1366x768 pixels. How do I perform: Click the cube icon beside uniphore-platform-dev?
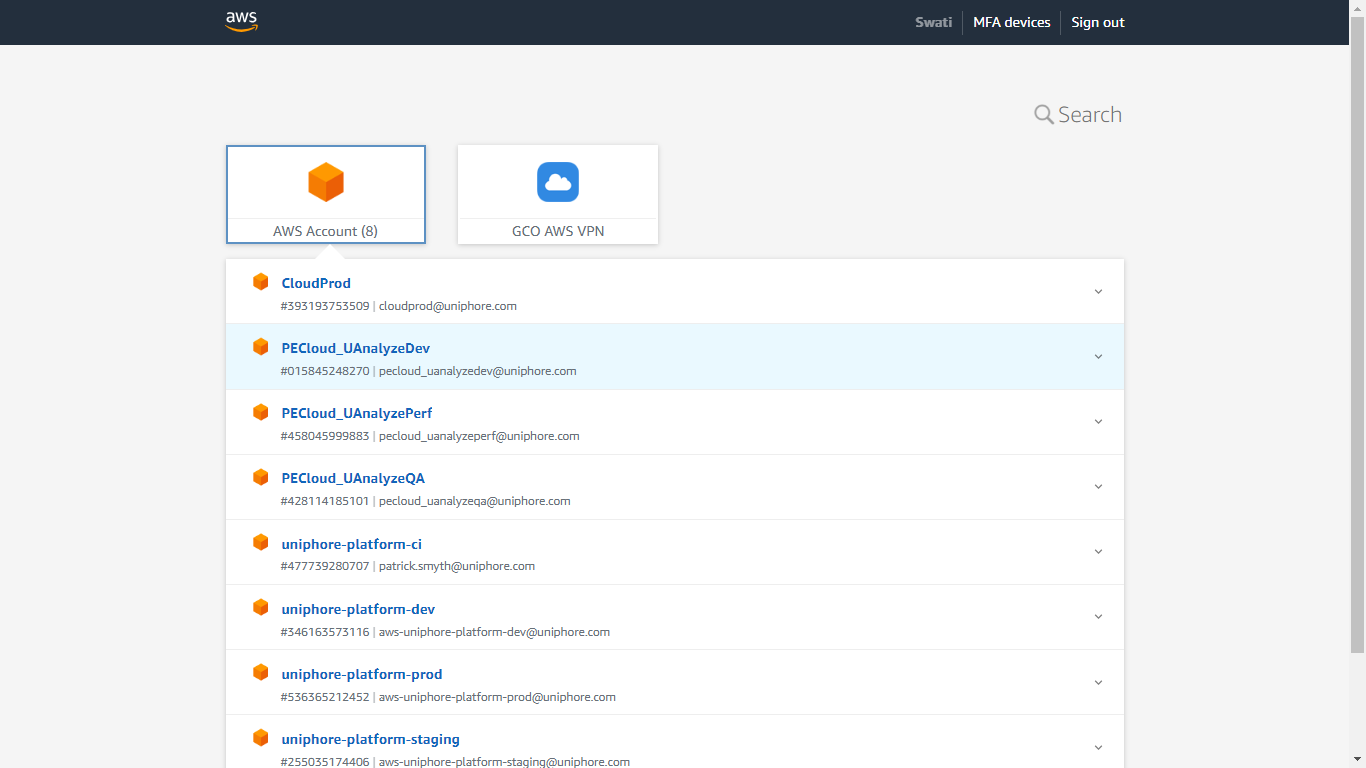click(261, 607)
